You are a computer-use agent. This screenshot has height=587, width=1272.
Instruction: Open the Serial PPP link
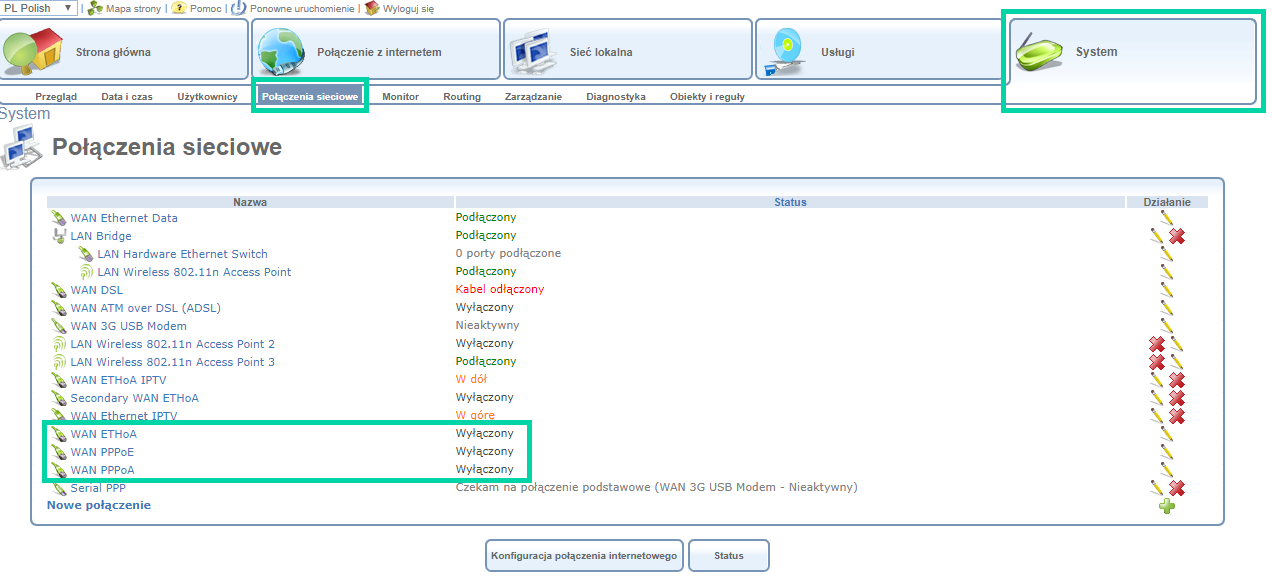pos(98,488)
